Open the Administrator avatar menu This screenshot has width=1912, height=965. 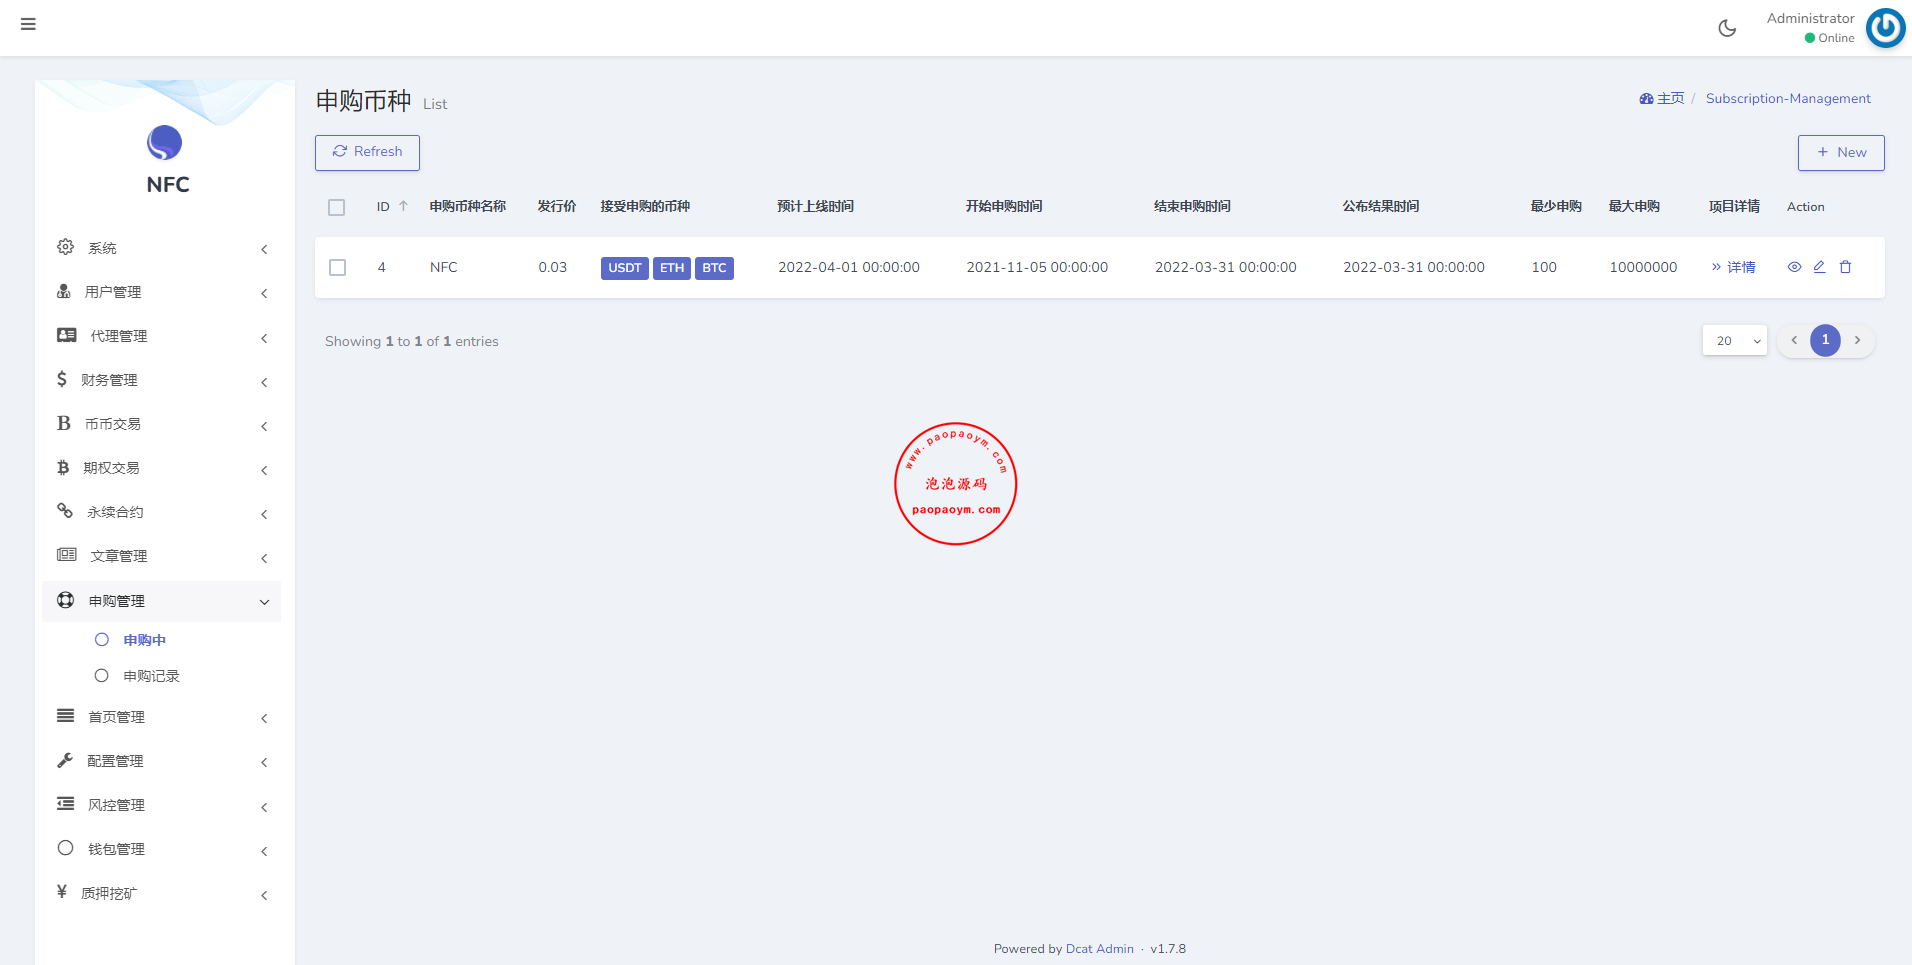click(x=1885, y=28)
